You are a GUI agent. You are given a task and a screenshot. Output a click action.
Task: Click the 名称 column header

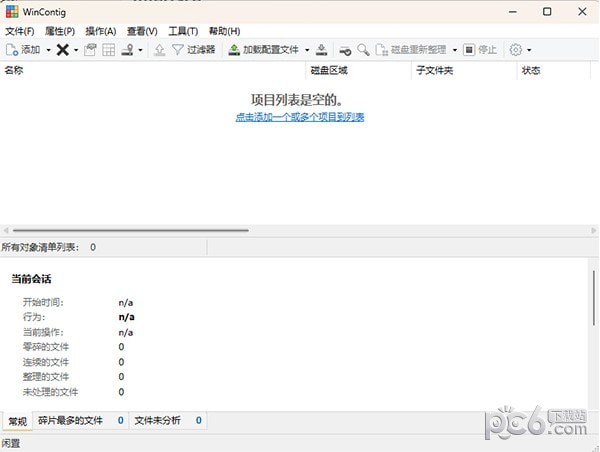click(153, 70)
